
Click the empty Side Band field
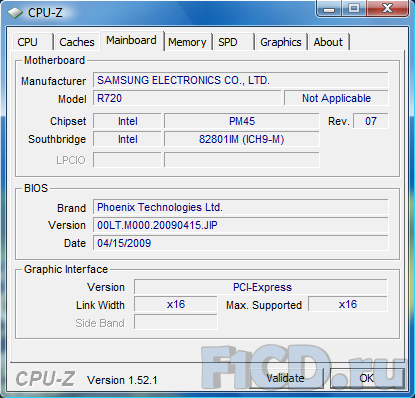coord(176,322)
